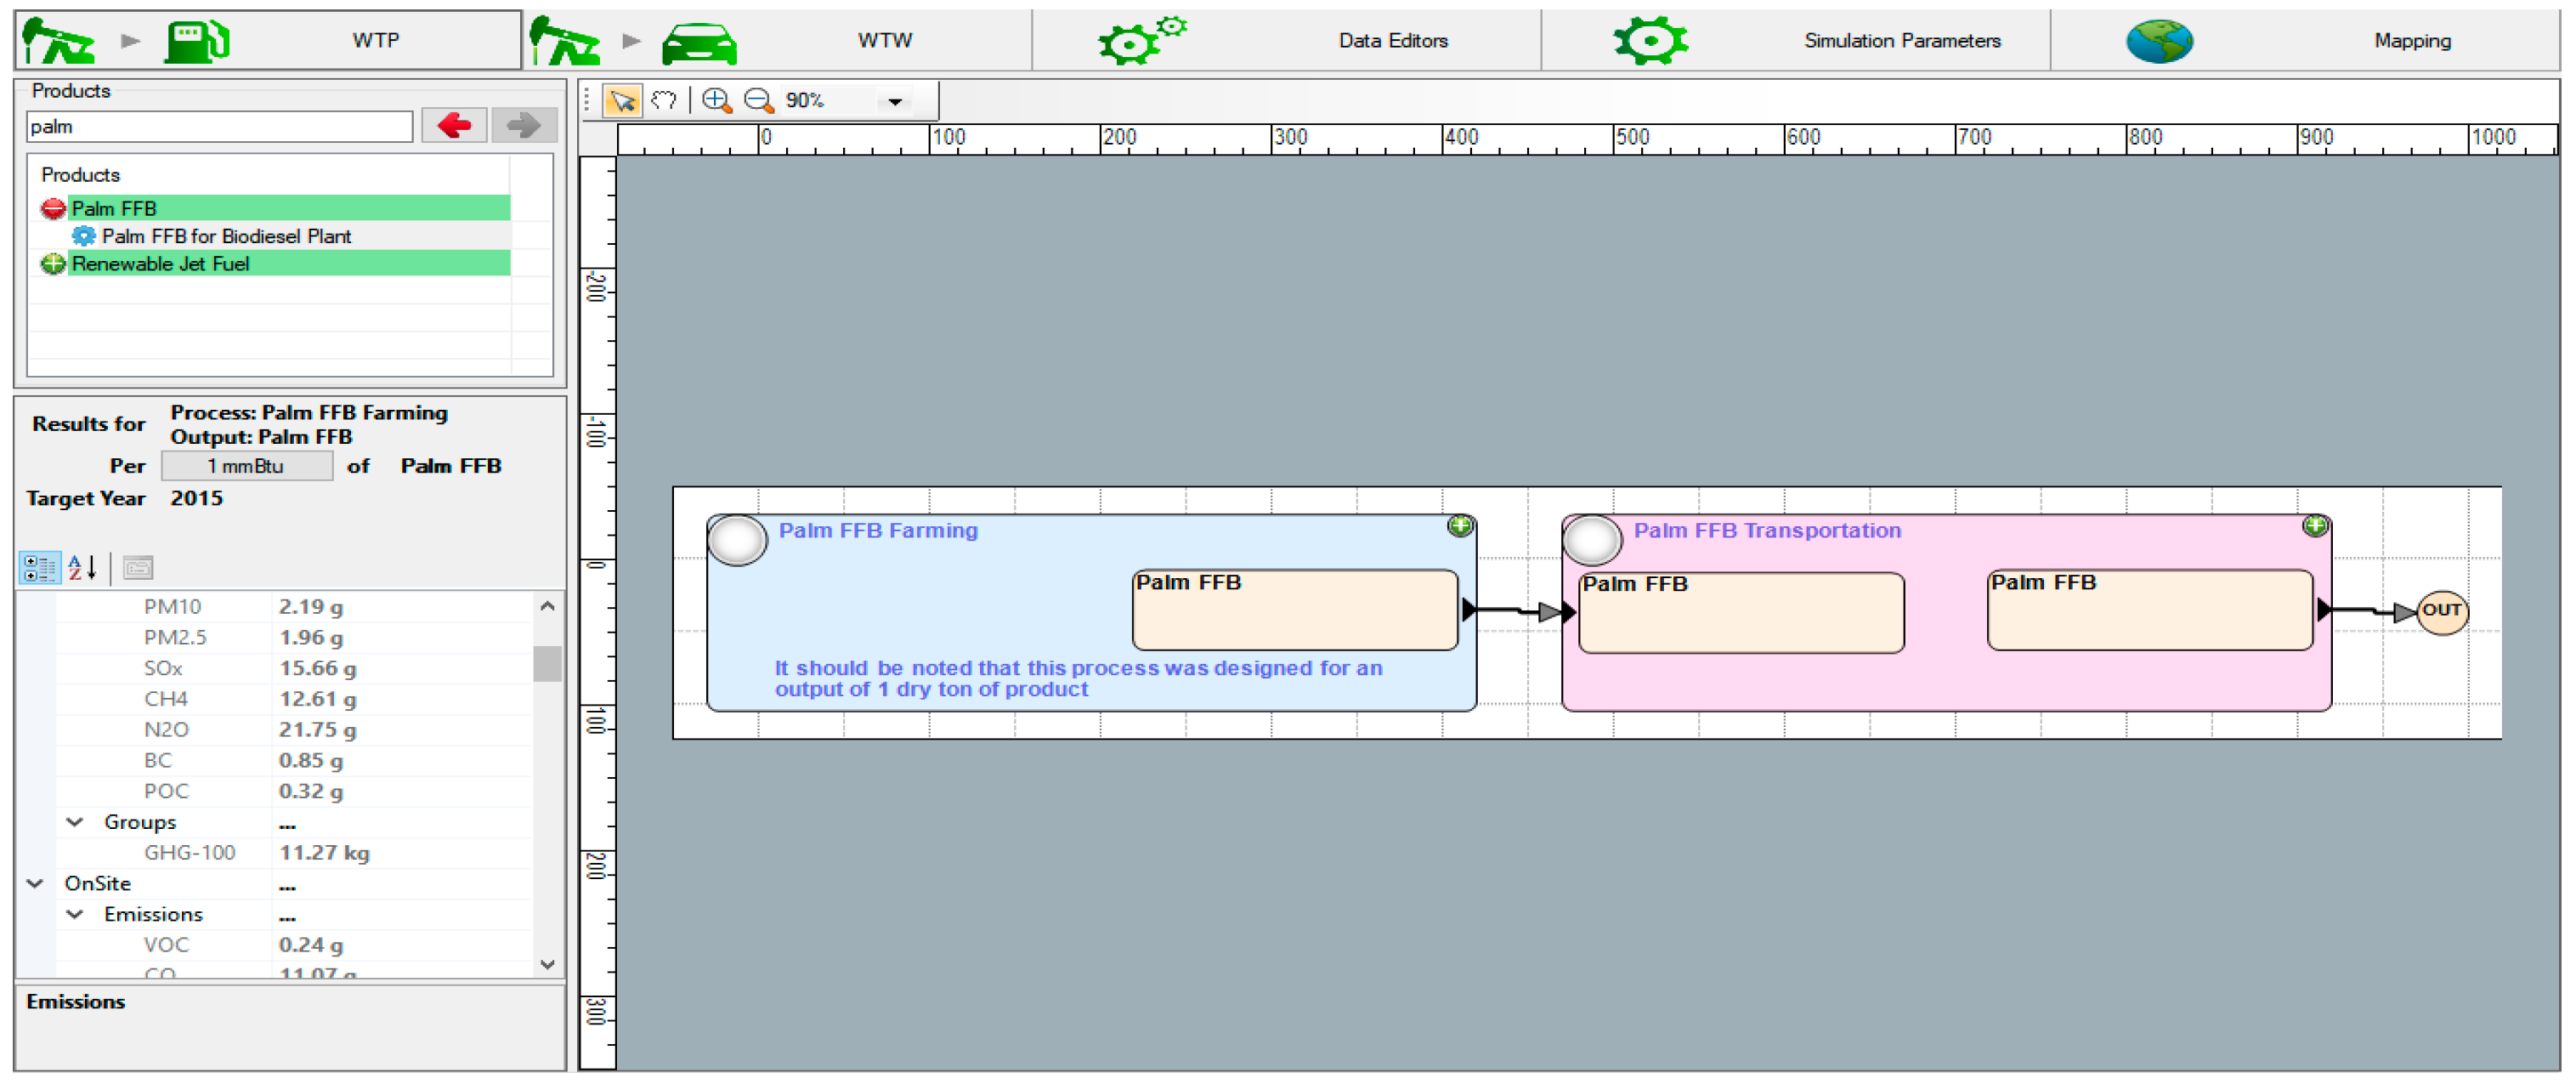Expand Renewable Jet Fuel node
Viewport: 2576px width, 1084px height.
(53, 264)
